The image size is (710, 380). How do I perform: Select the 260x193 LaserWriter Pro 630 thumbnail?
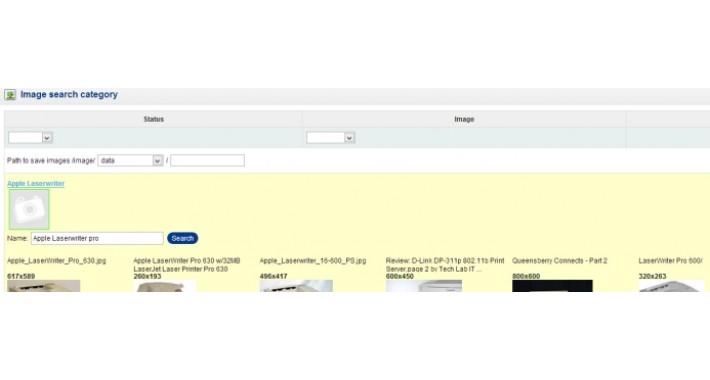165,286
